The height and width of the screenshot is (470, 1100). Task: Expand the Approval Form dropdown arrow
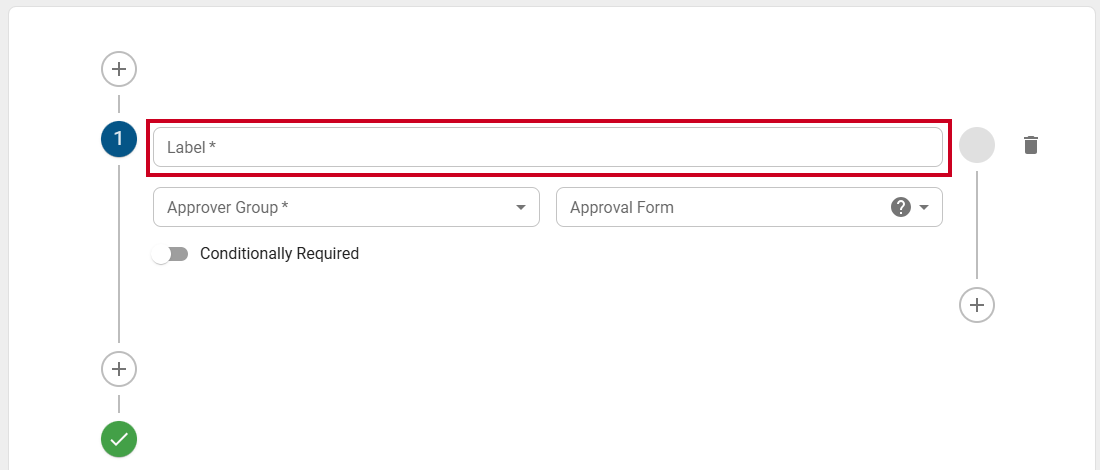[x=924, y=207]
